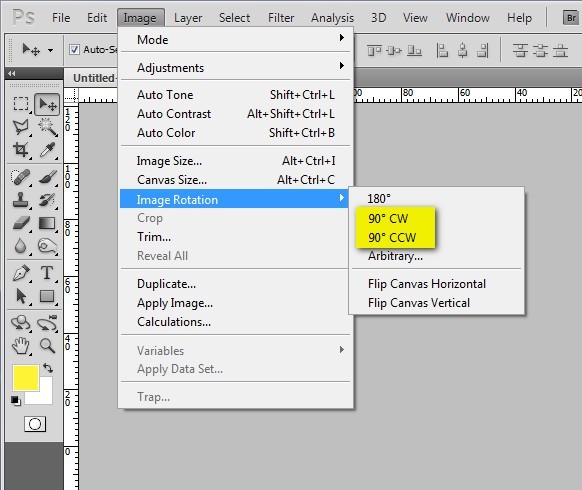Open the File menu
This screenshot has width=582, height=490.
coord(61,17)
